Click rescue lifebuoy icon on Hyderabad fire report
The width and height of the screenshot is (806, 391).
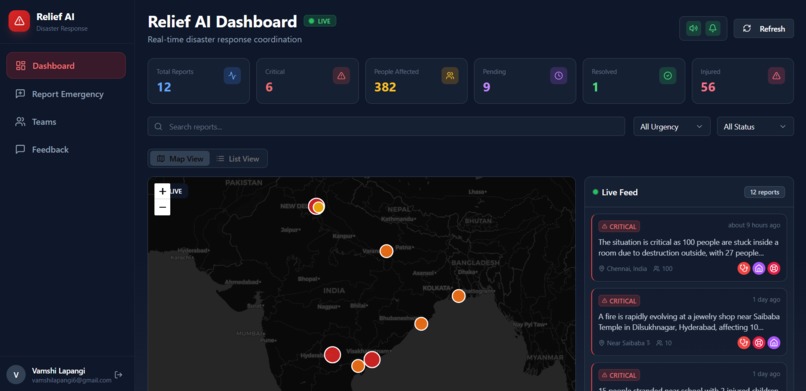point(759,343)
